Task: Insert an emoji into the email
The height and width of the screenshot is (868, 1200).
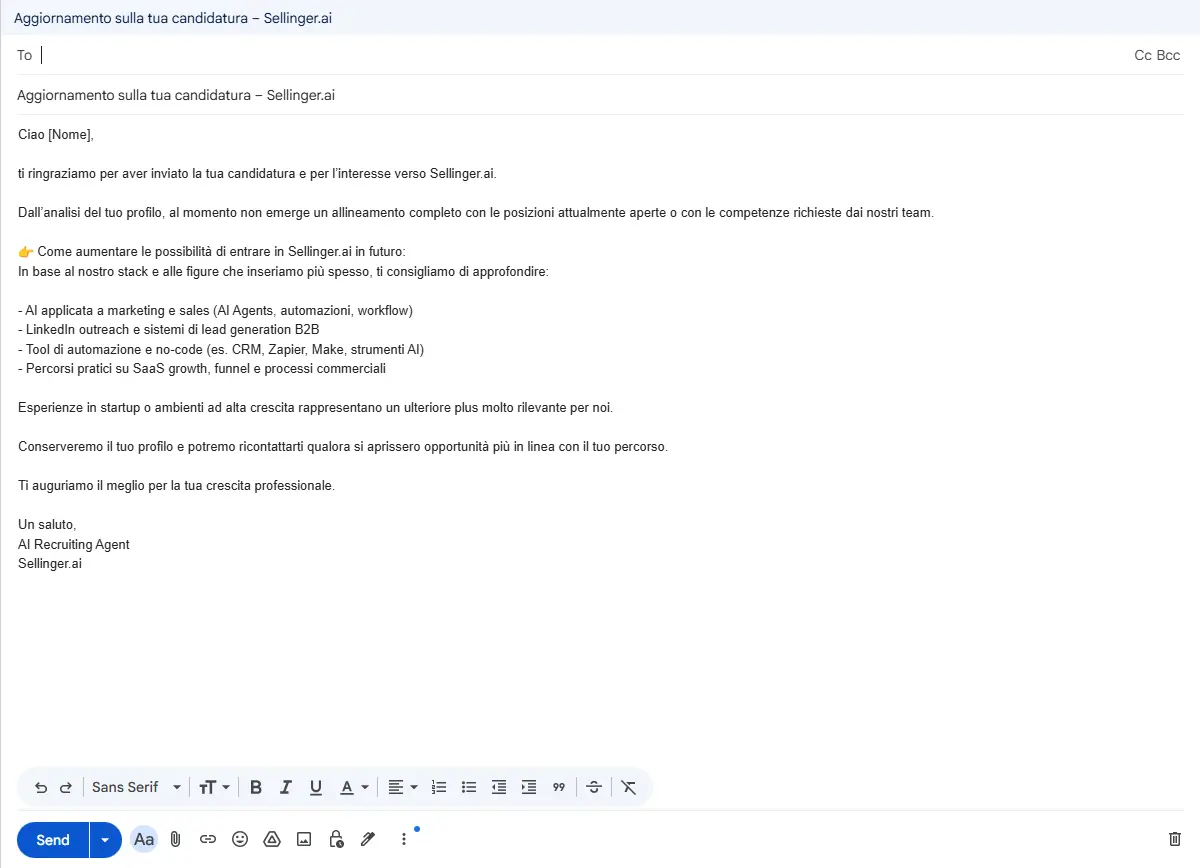Action: click(240, 839)
